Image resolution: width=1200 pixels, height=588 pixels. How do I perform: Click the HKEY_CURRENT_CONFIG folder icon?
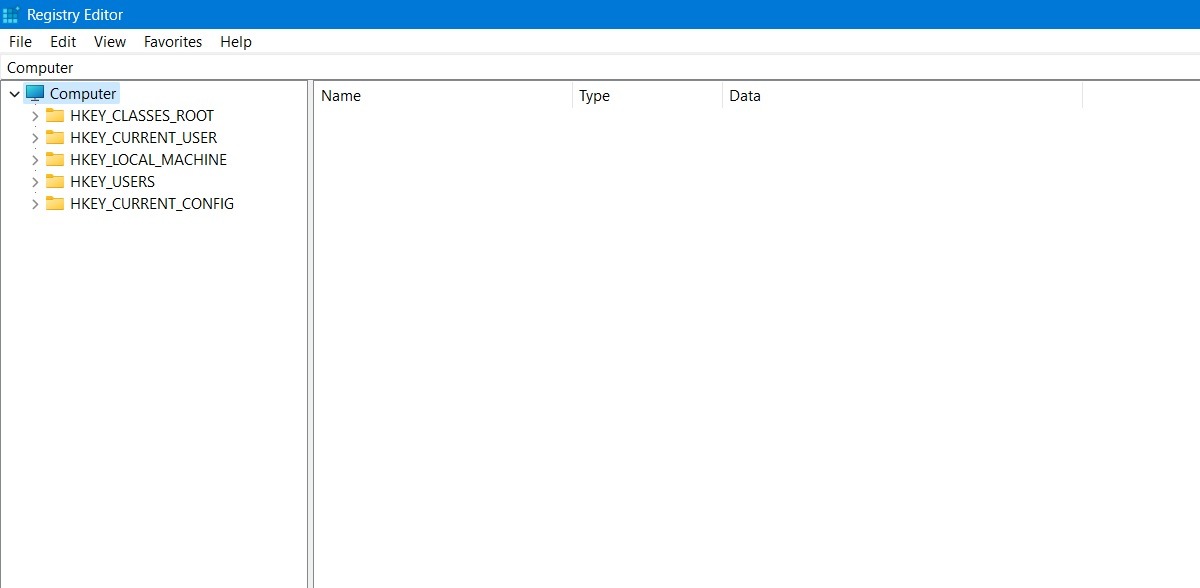(55, 203)
